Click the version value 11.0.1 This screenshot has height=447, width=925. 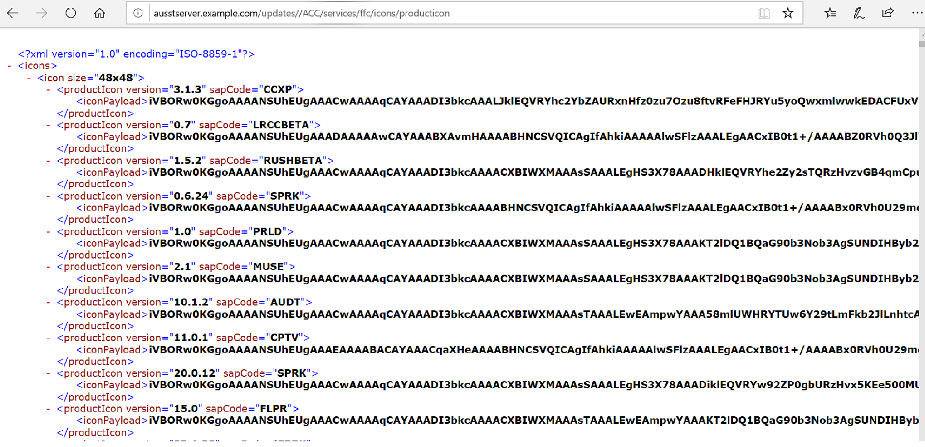pyautogui.click(x=189, y=338)
